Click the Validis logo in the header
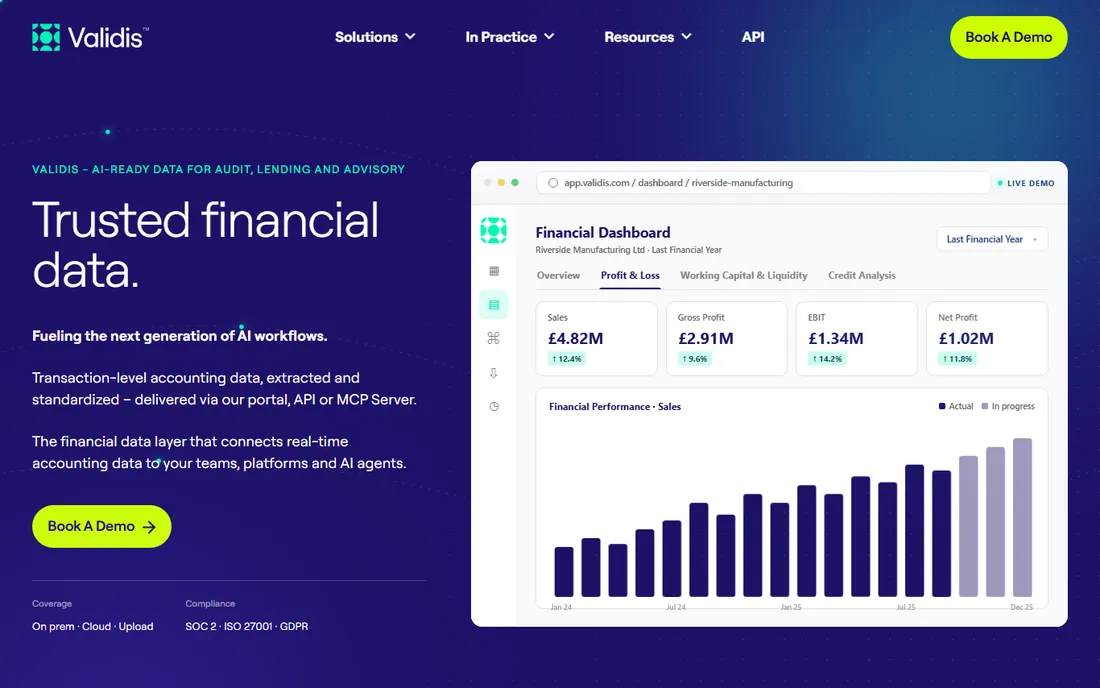1100x688 pixels. coord(90,37)
